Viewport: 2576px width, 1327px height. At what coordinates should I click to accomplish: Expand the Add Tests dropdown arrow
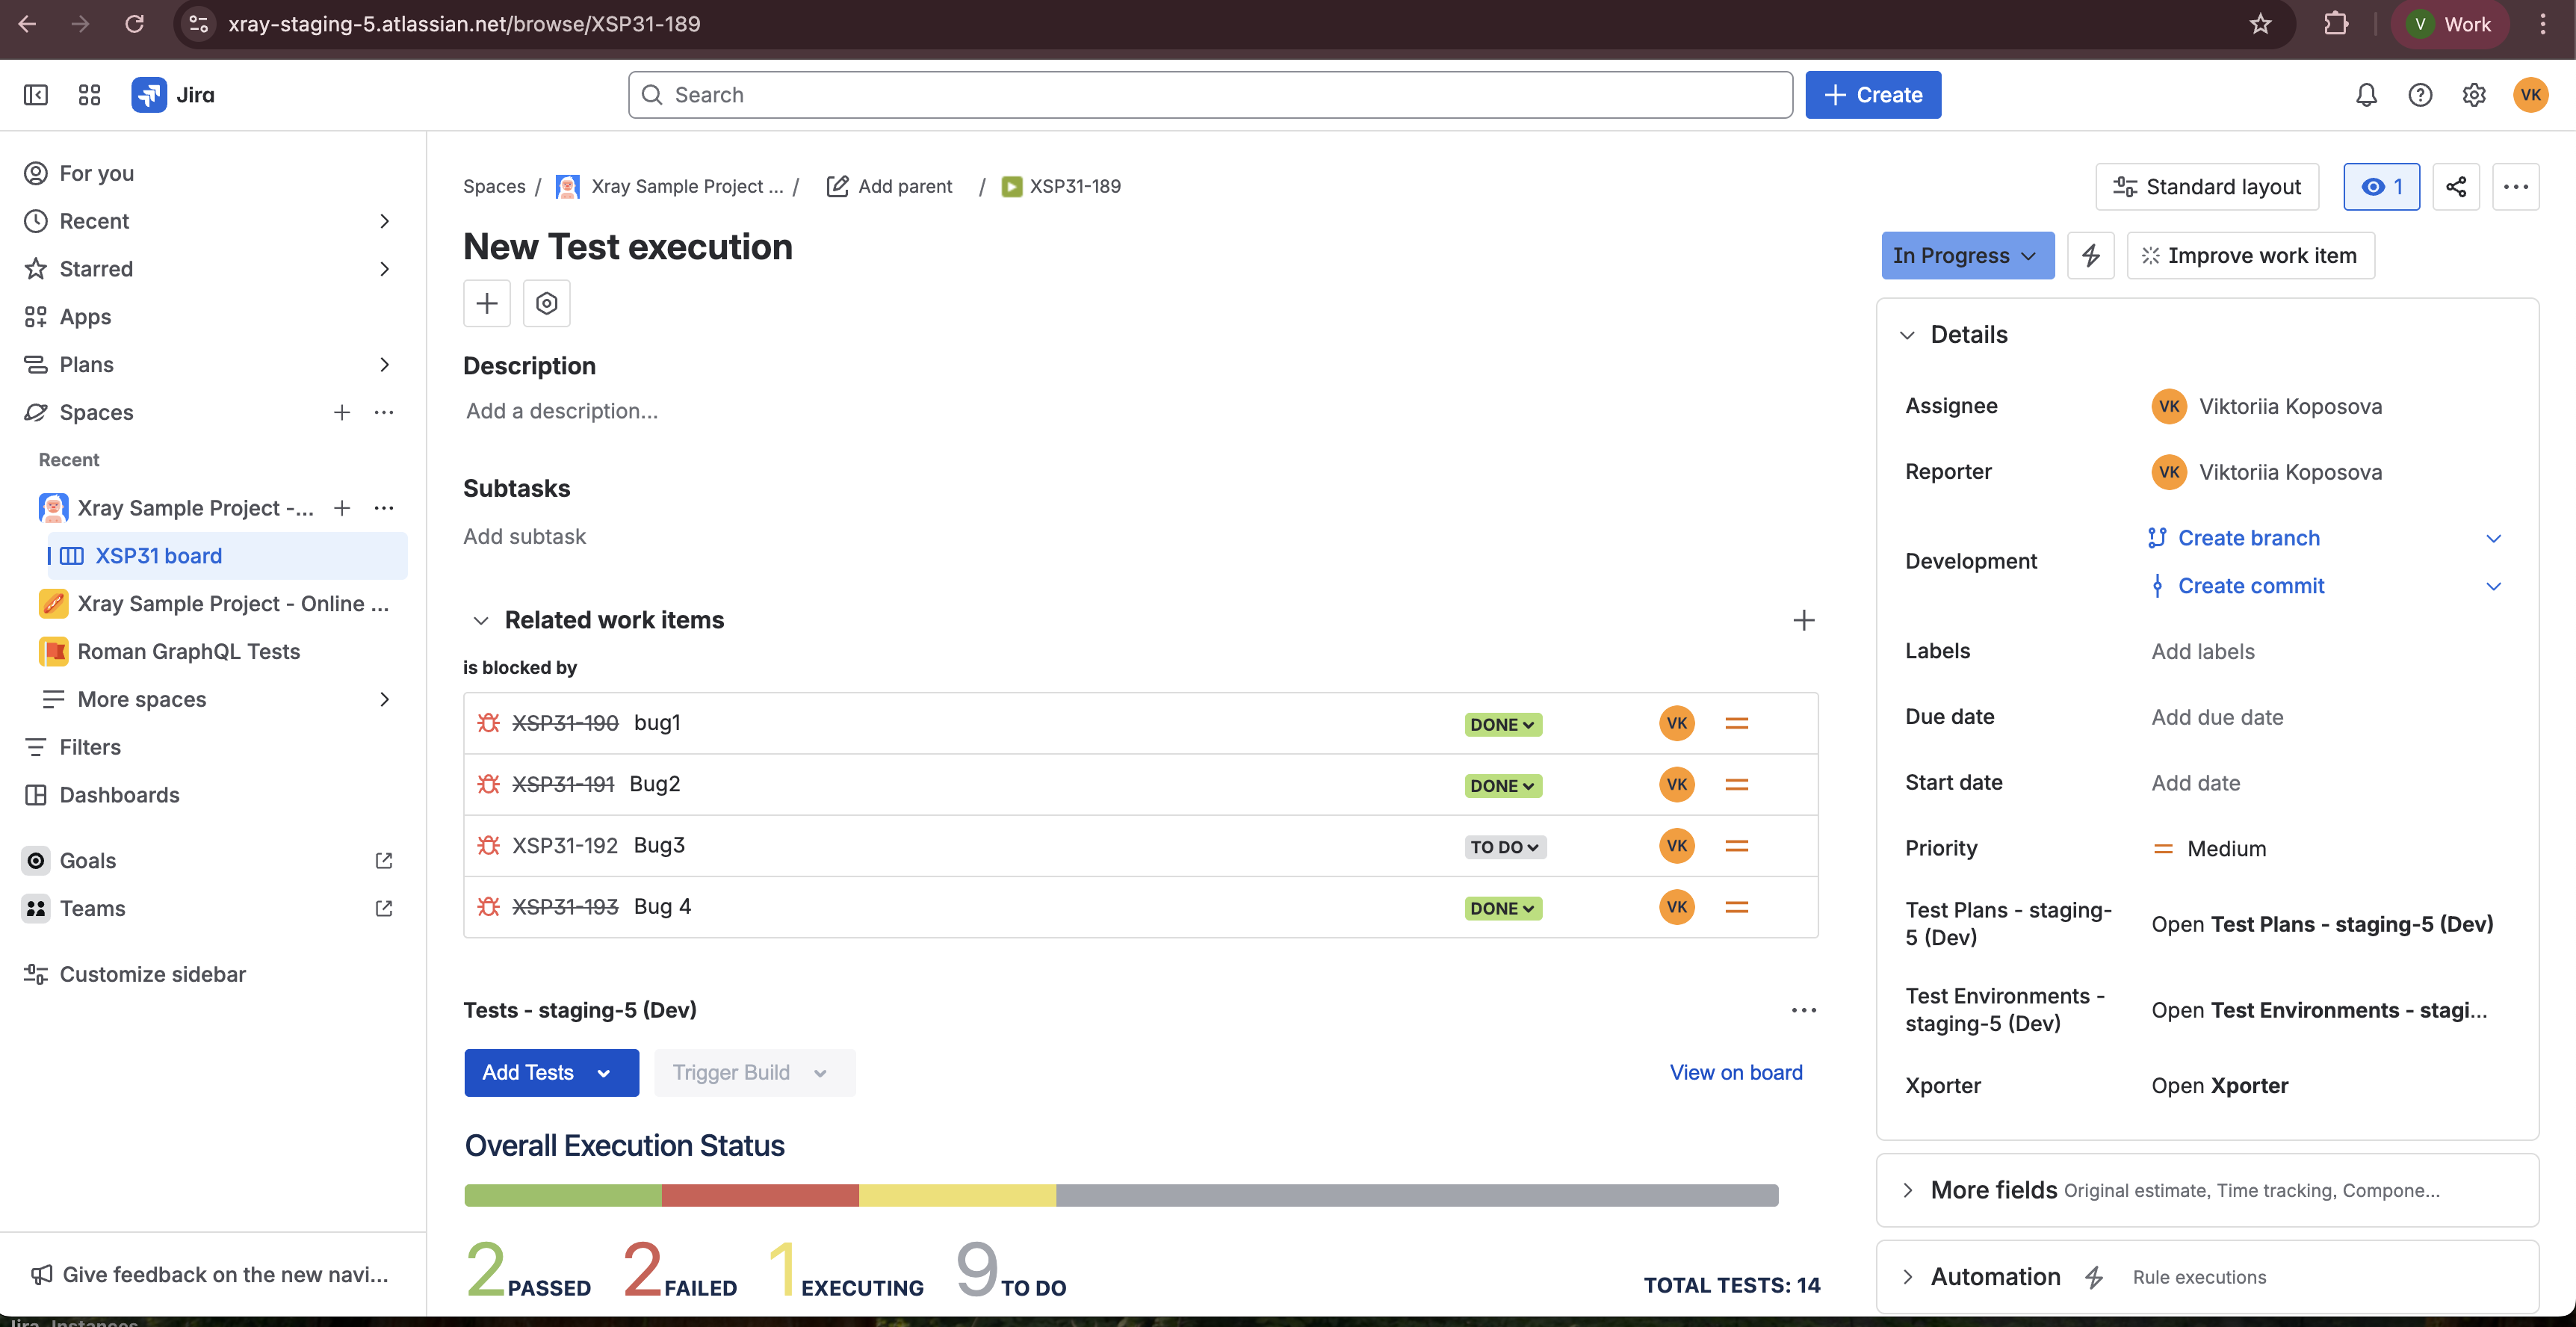point(604,1073)
